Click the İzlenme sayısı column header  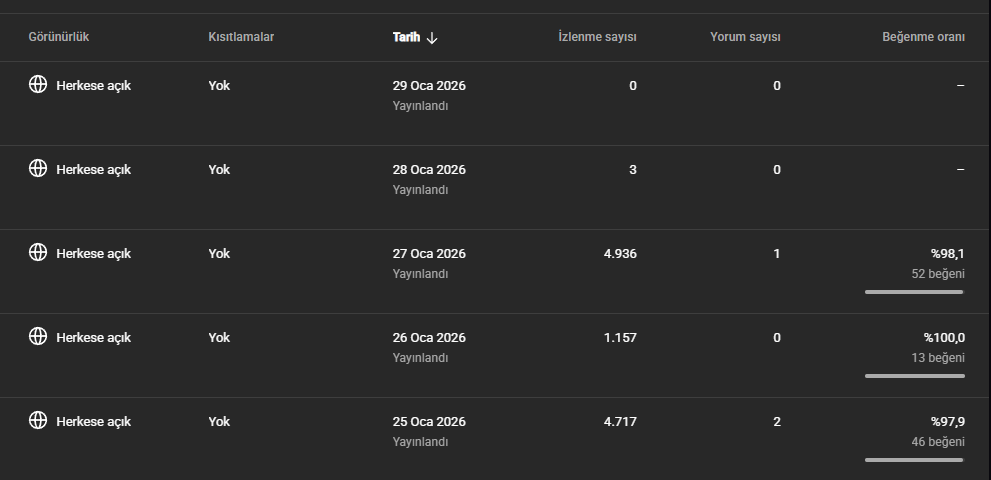pos(597,38)
